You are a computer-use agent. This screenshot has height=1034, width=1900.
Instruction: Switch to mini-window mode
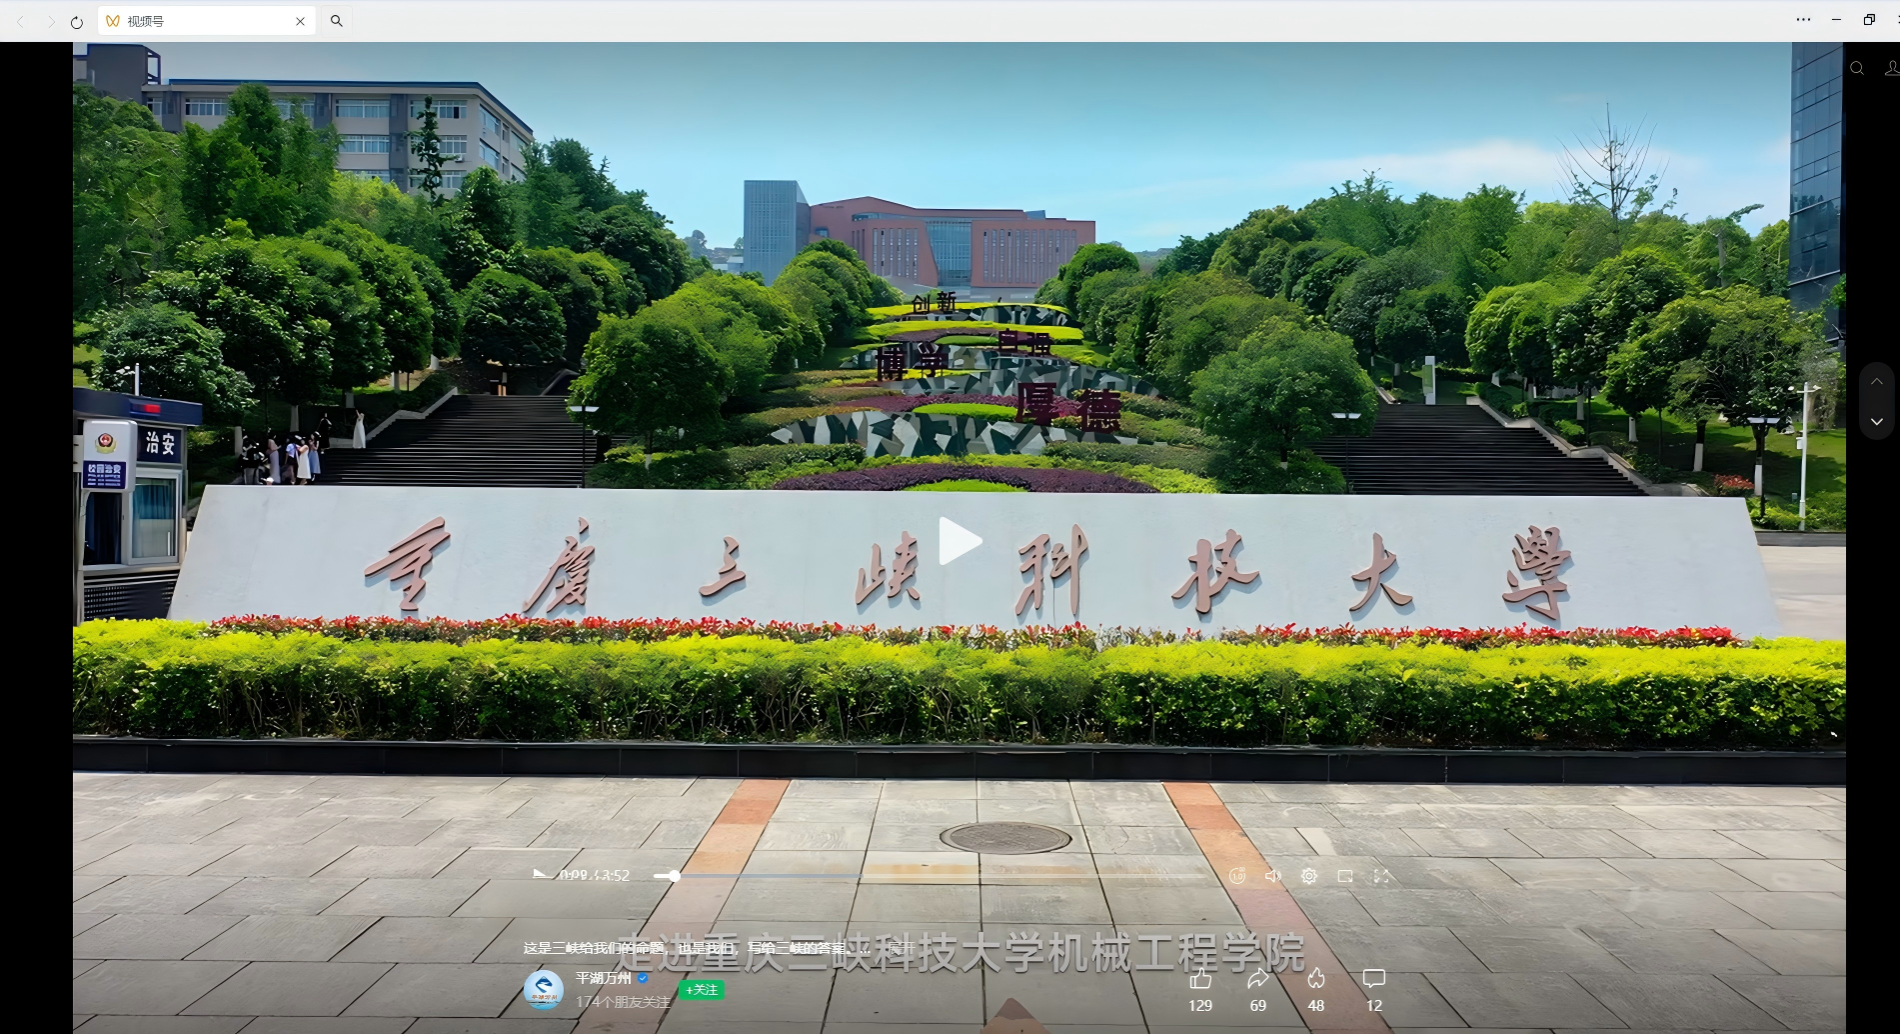point(1345,876)
